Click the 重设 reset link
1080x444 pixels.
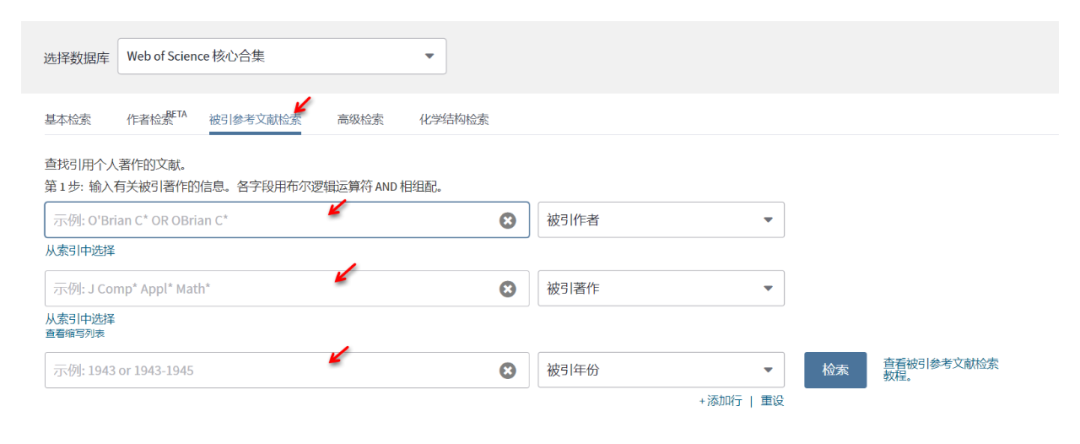(x=772, y=401)
